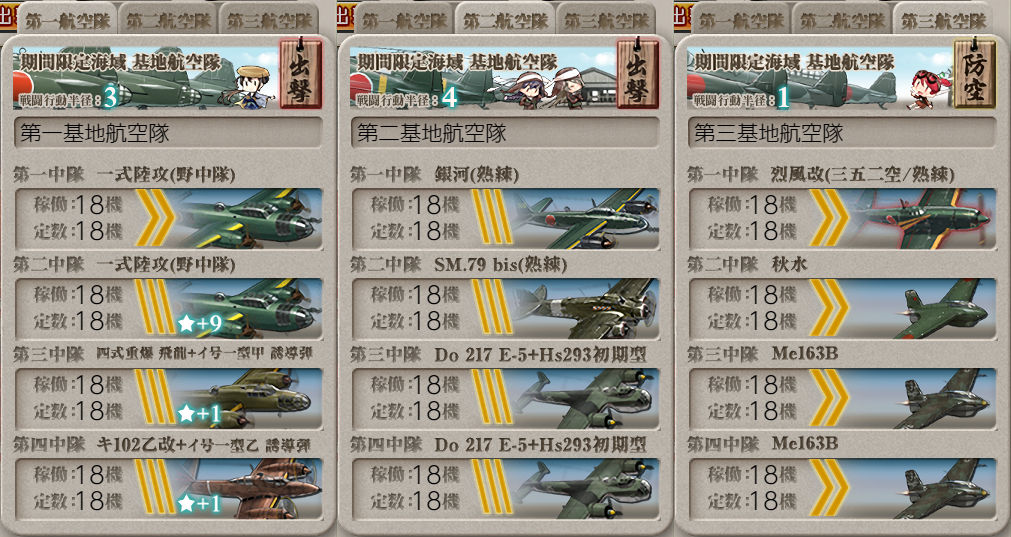1011x537 pixels.
Task: Switch to 第二航空隊 tab in left panel
Action: pos(169,20)
